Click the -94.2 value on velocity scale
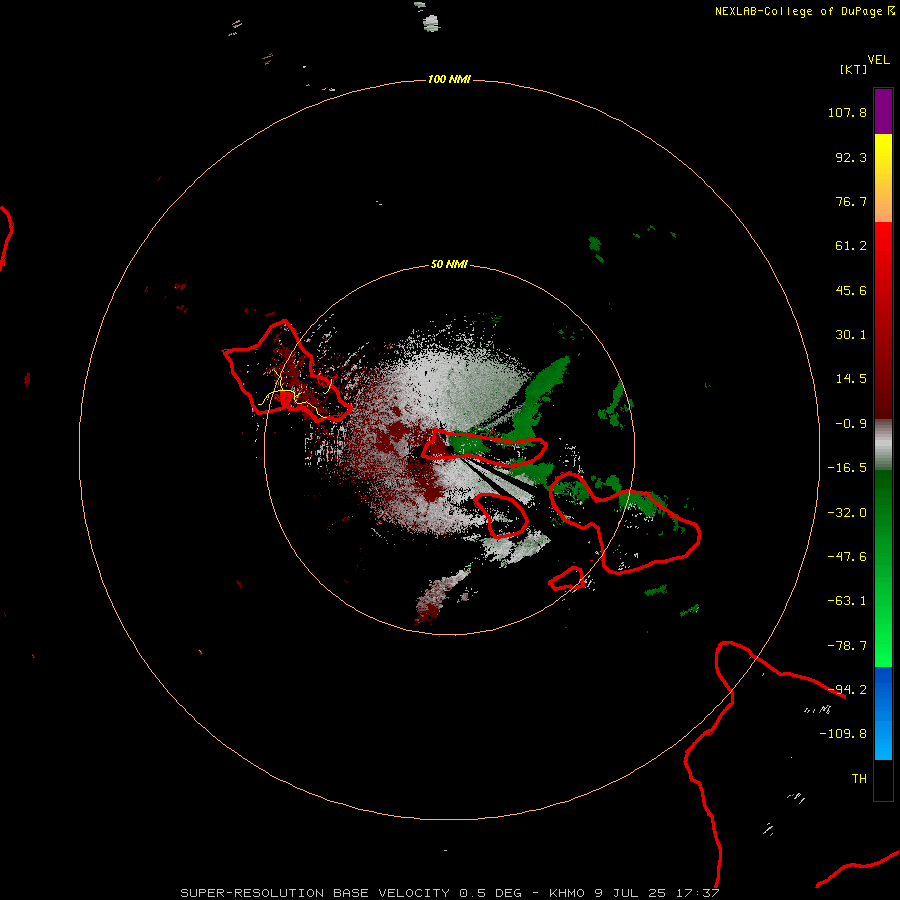This screenshot has width=900, height=900. (847, 690)
